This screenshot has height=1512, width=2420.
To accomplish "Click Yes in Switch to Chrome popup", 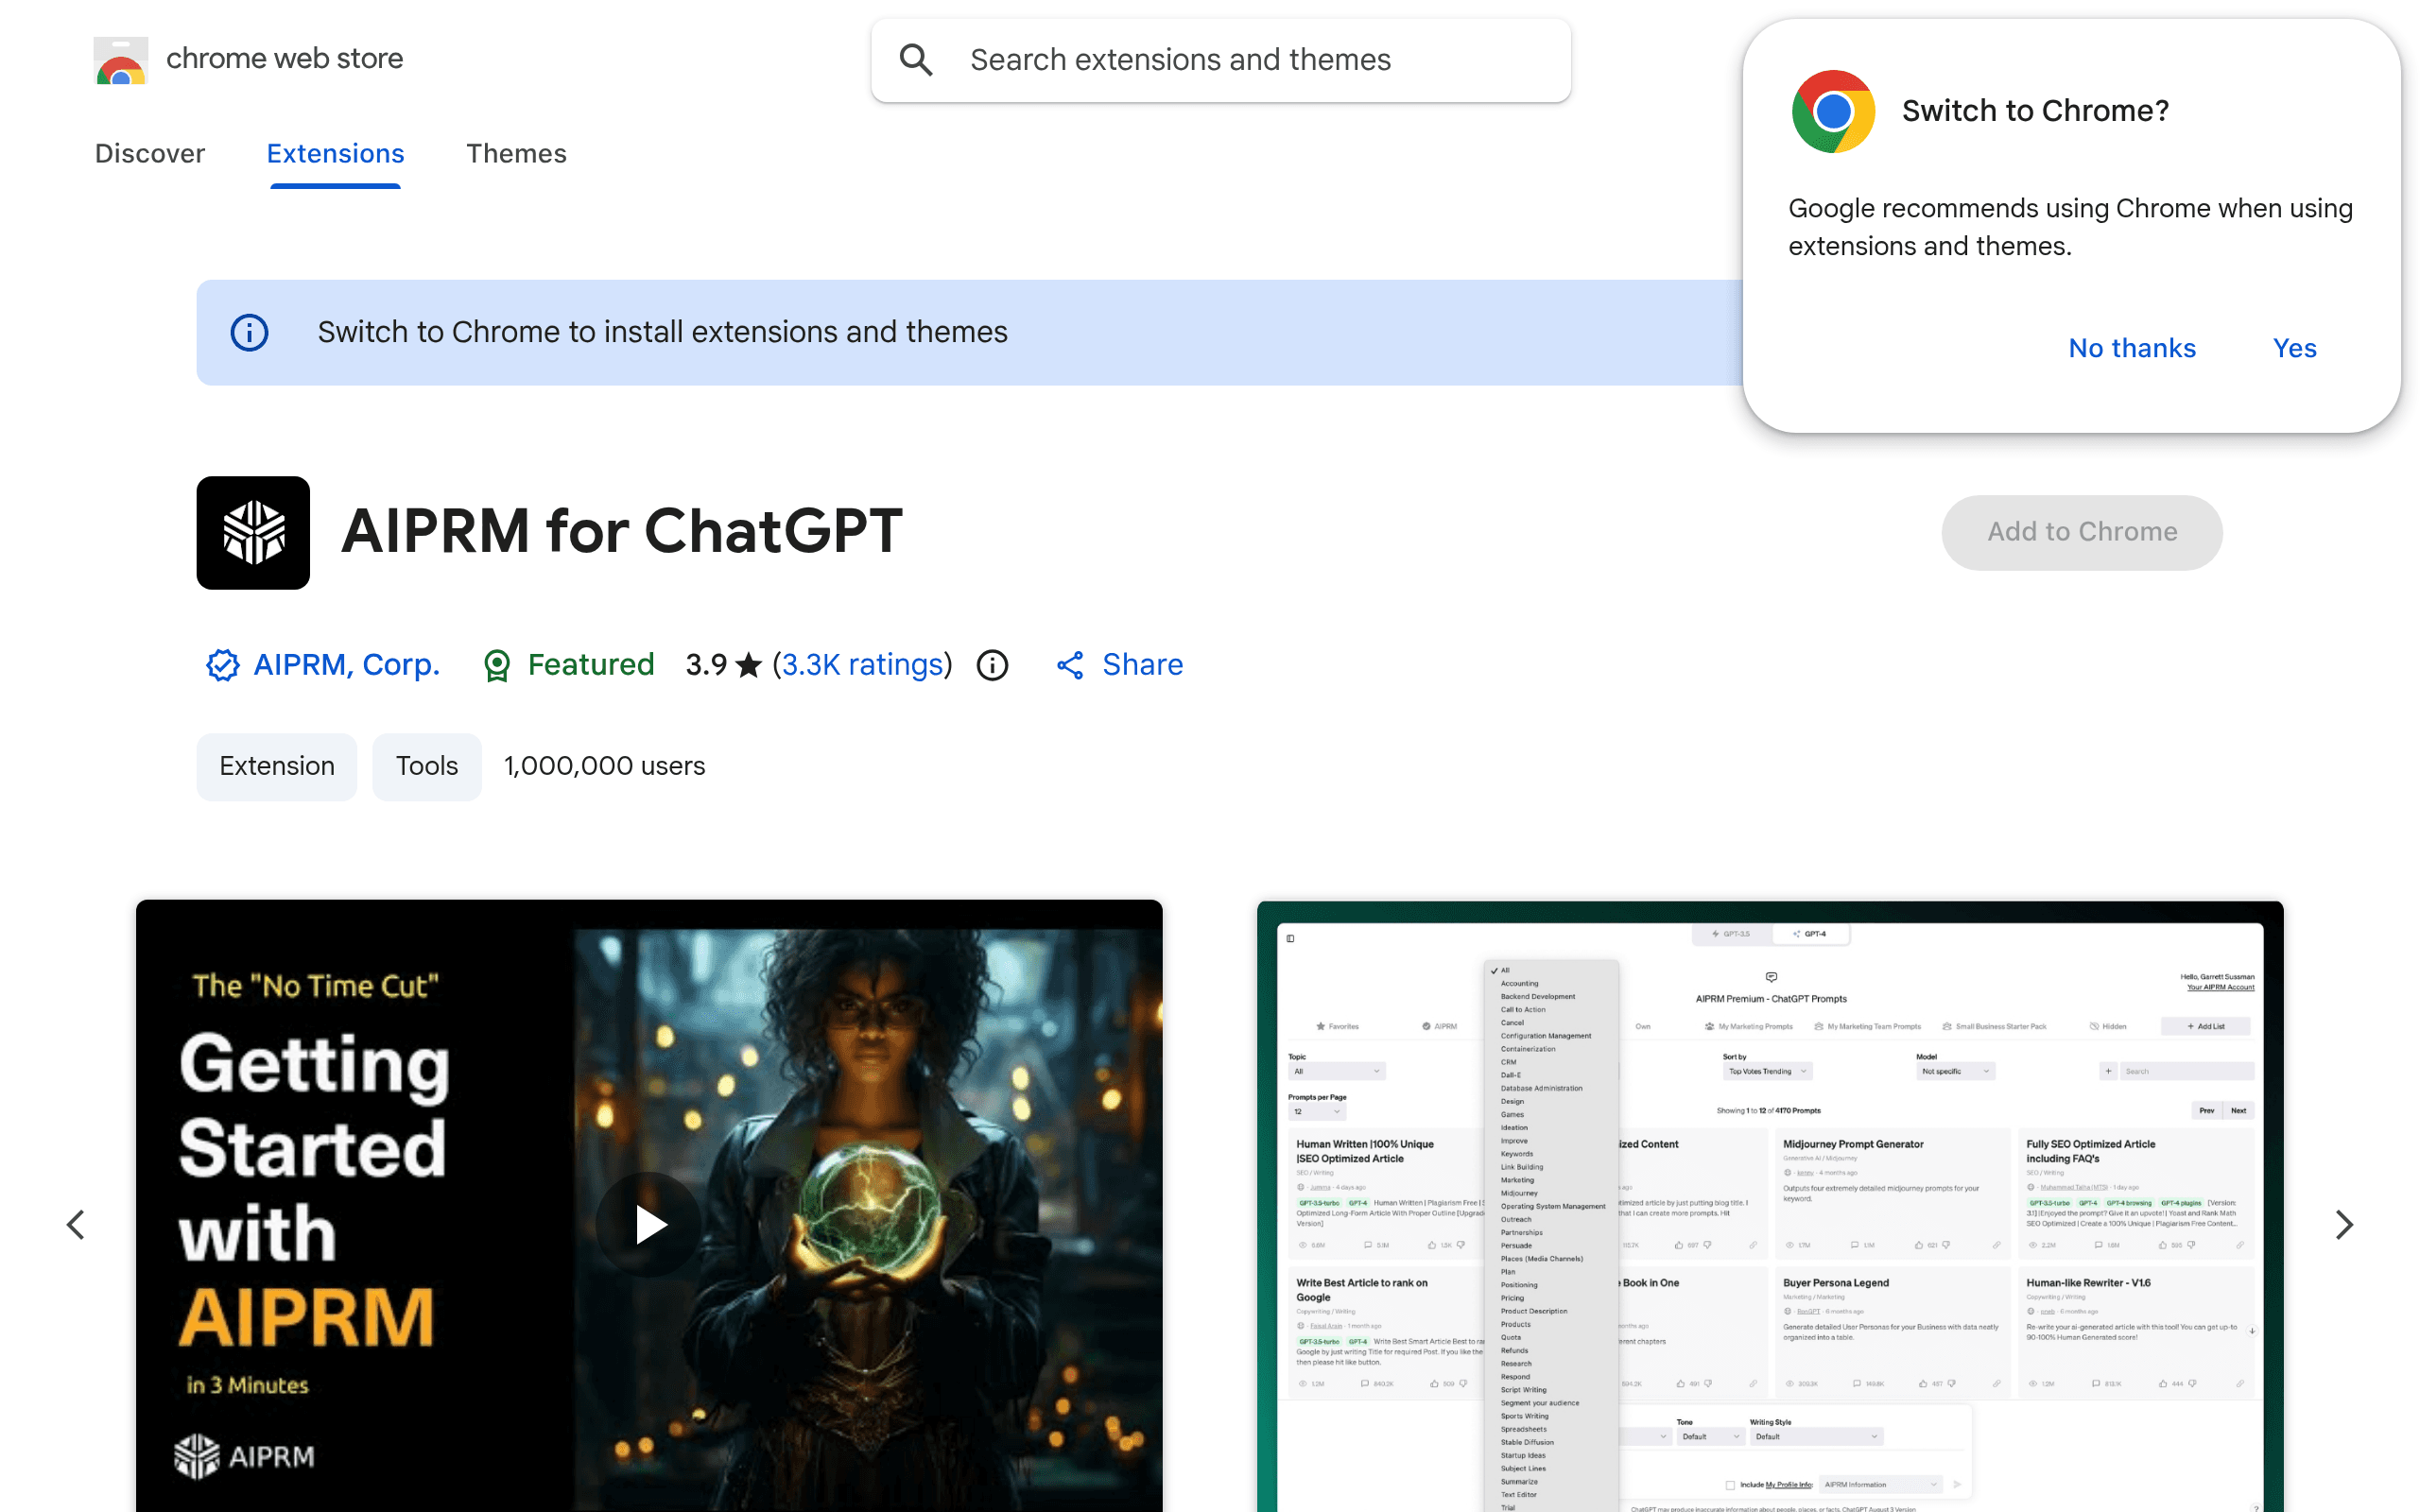I will click(2294, 348).
